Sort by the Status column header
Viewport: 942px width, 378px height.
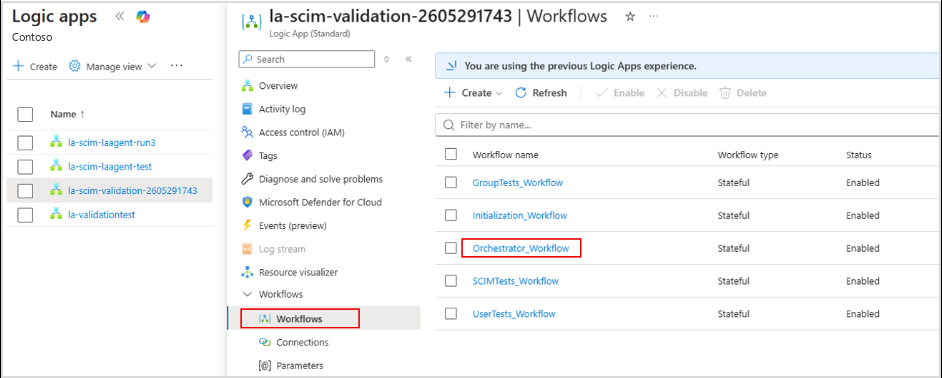point(858,155)
